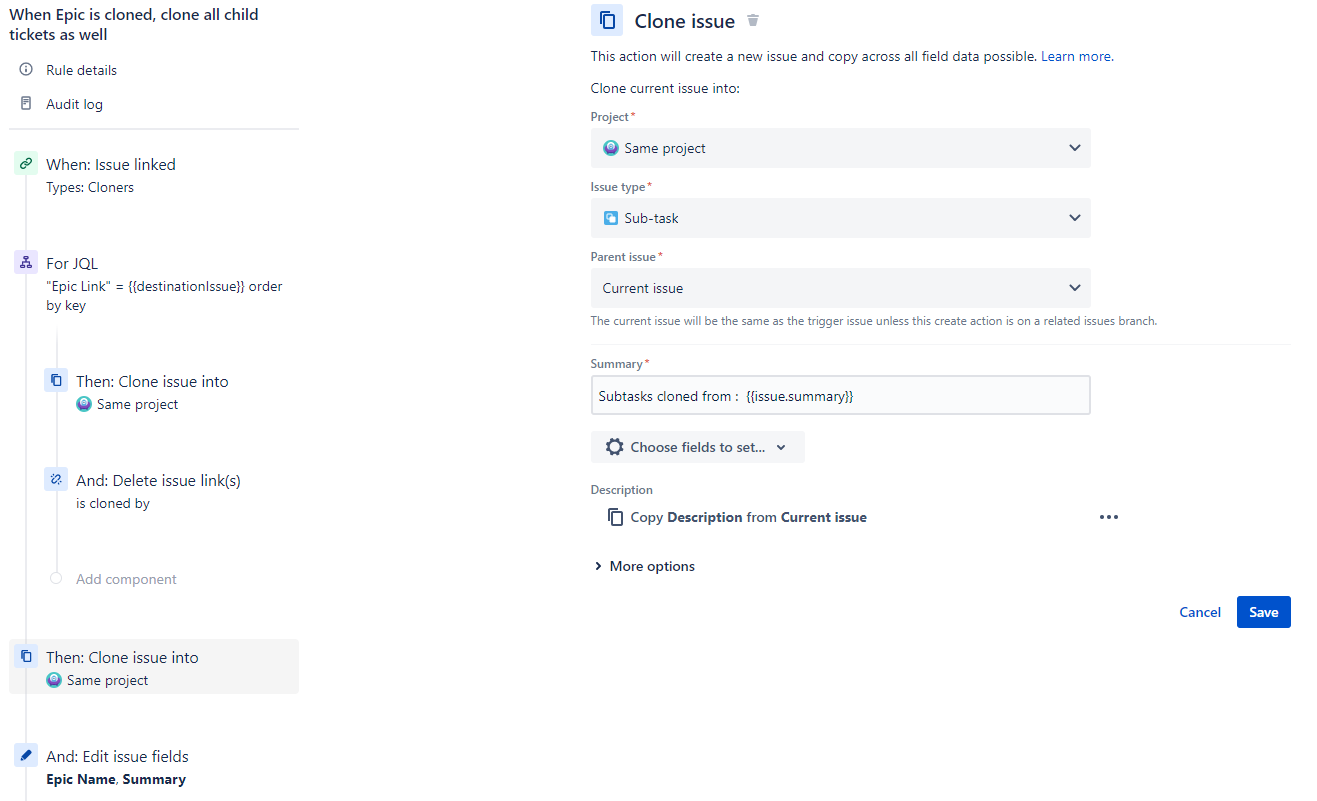The image size is (1317, 801).
Task: Click the copy icon next to Copy Description
Action: (x=615, y=517)
